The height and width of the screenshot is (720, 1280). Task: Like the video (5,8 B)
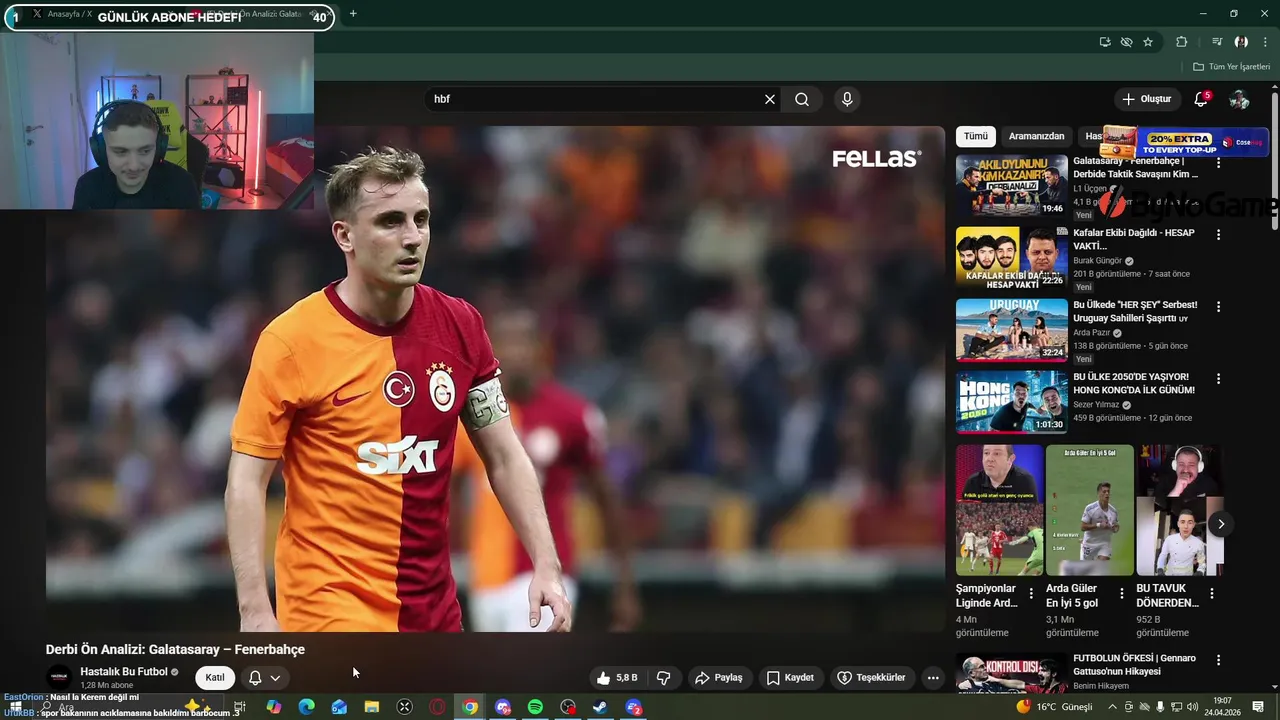tap(617, 678)
